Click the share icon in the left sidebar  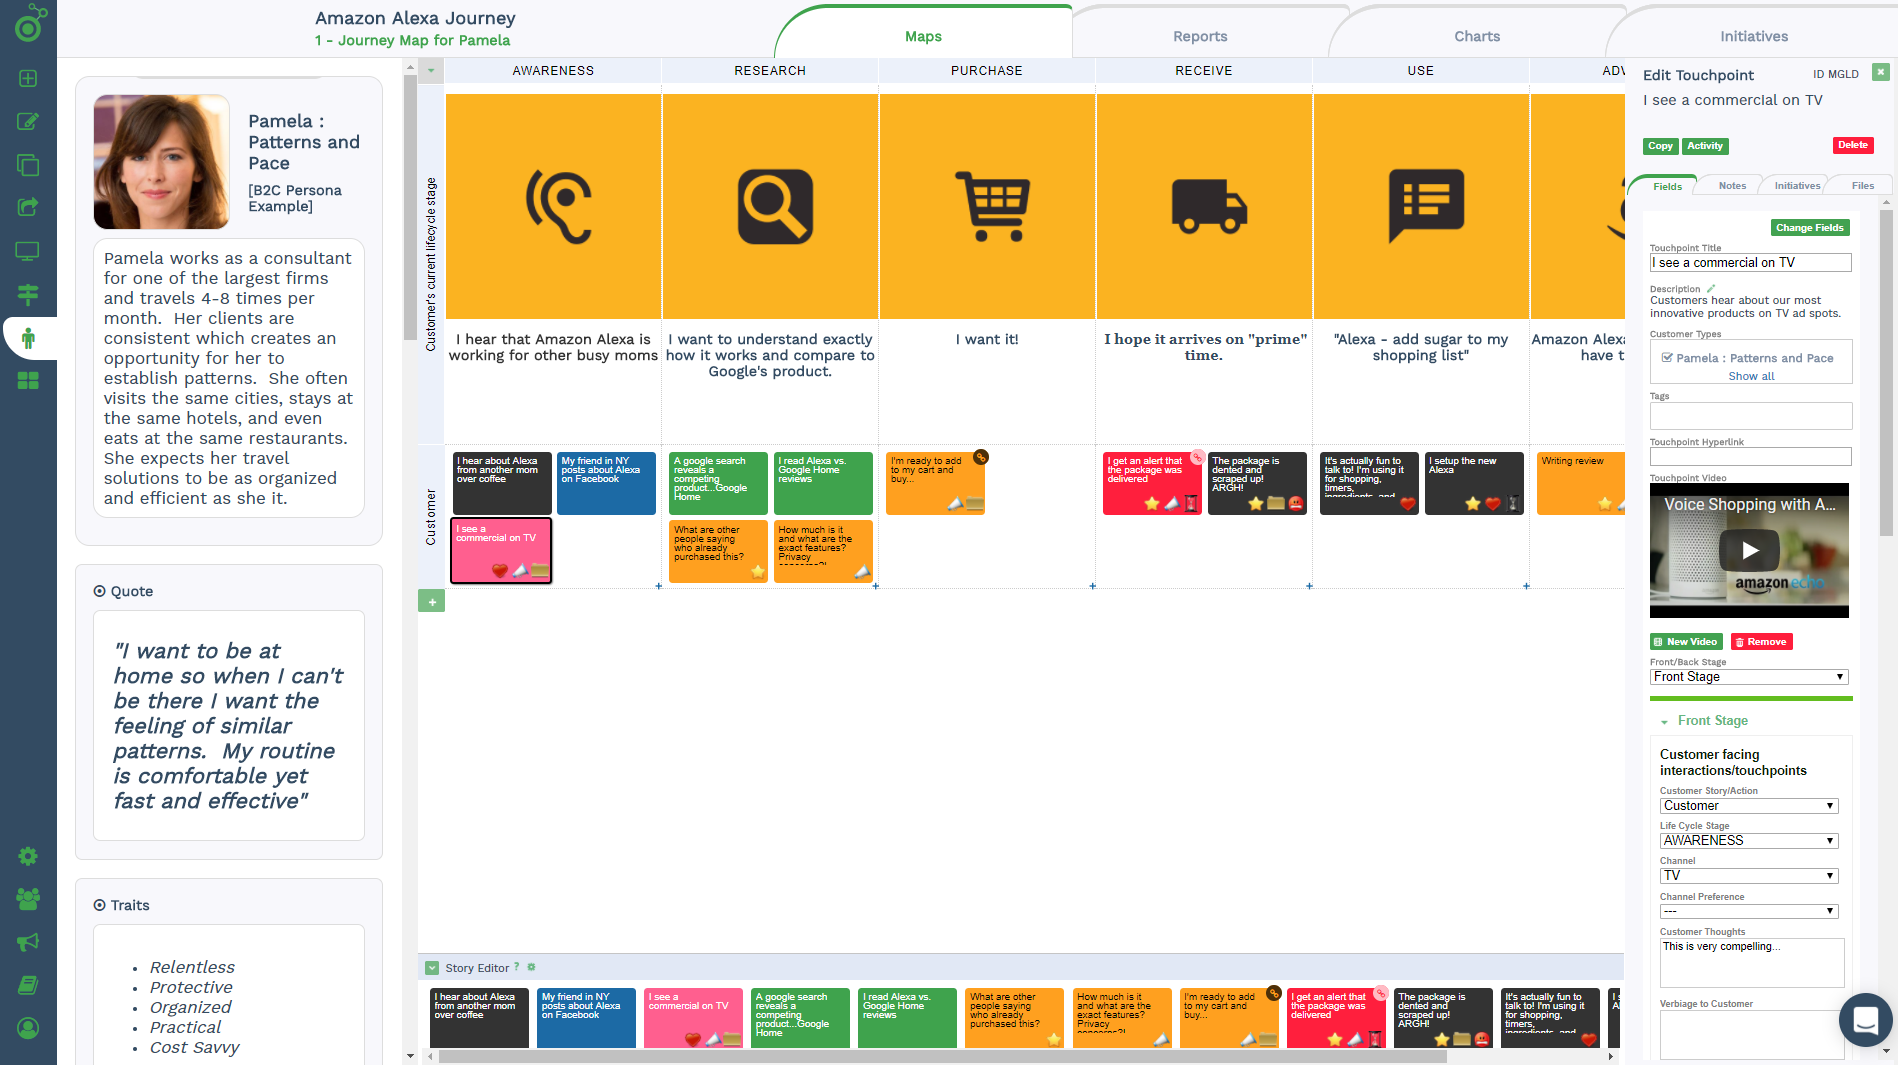click(29, 207)
